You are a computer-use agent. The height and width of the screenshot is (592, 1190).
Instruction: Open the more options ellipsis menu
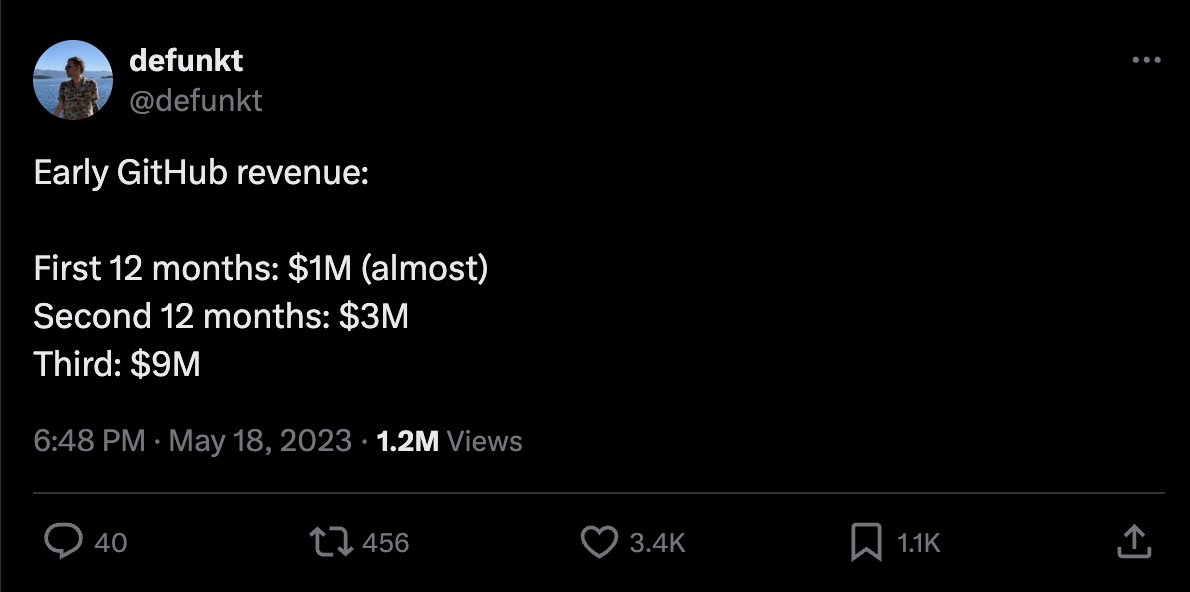(x=1146, y=60)
